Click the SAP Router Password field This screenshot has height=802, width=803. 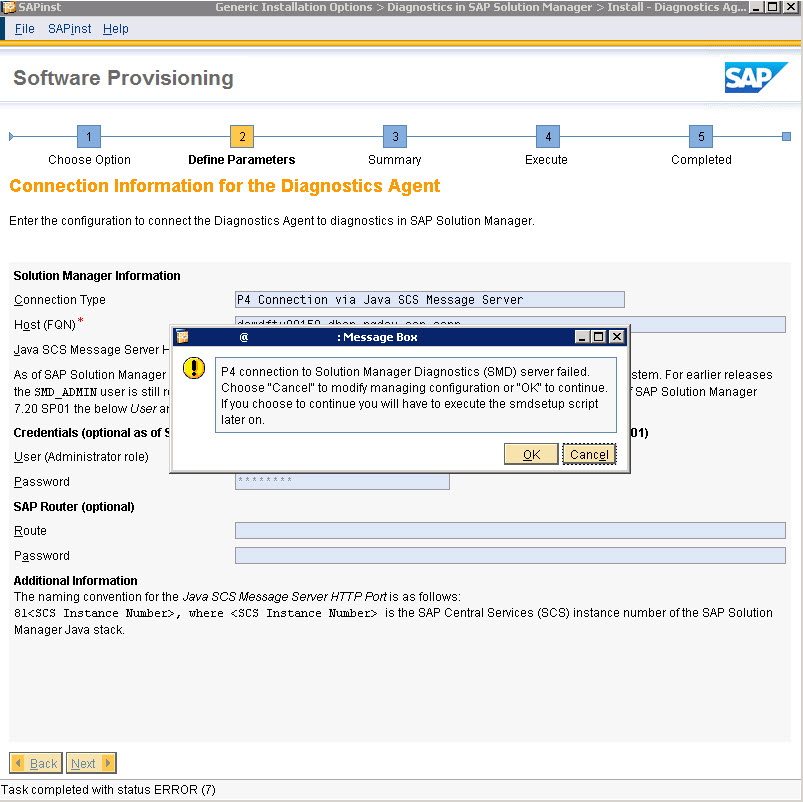click(x=510, y=556)
